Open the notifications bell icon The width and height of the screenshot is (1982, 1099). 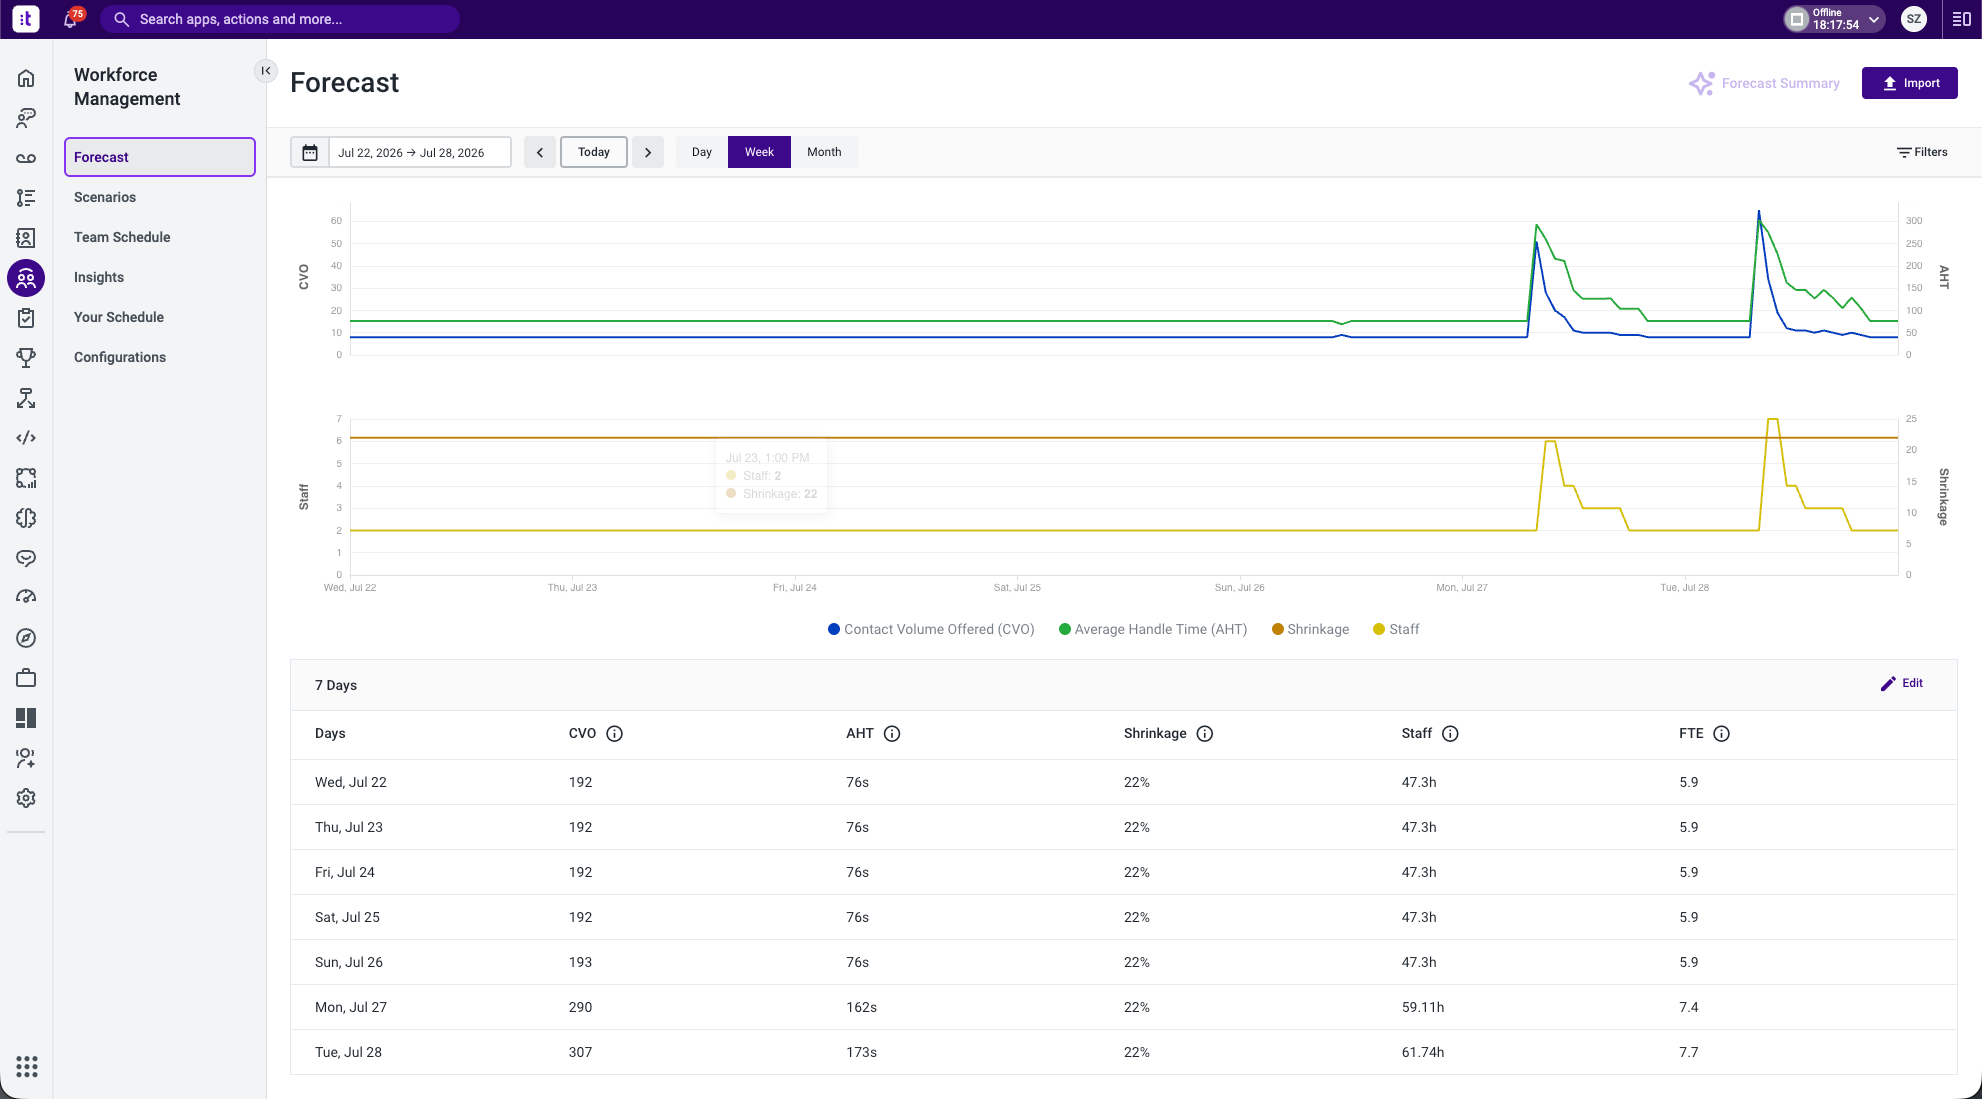[71, 19]
